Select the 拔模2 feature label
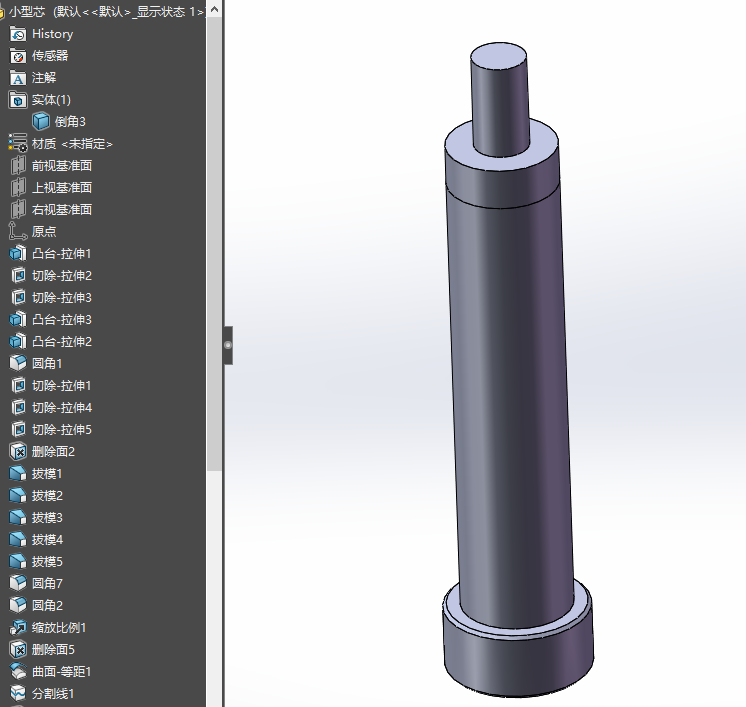 coord(47,496)
